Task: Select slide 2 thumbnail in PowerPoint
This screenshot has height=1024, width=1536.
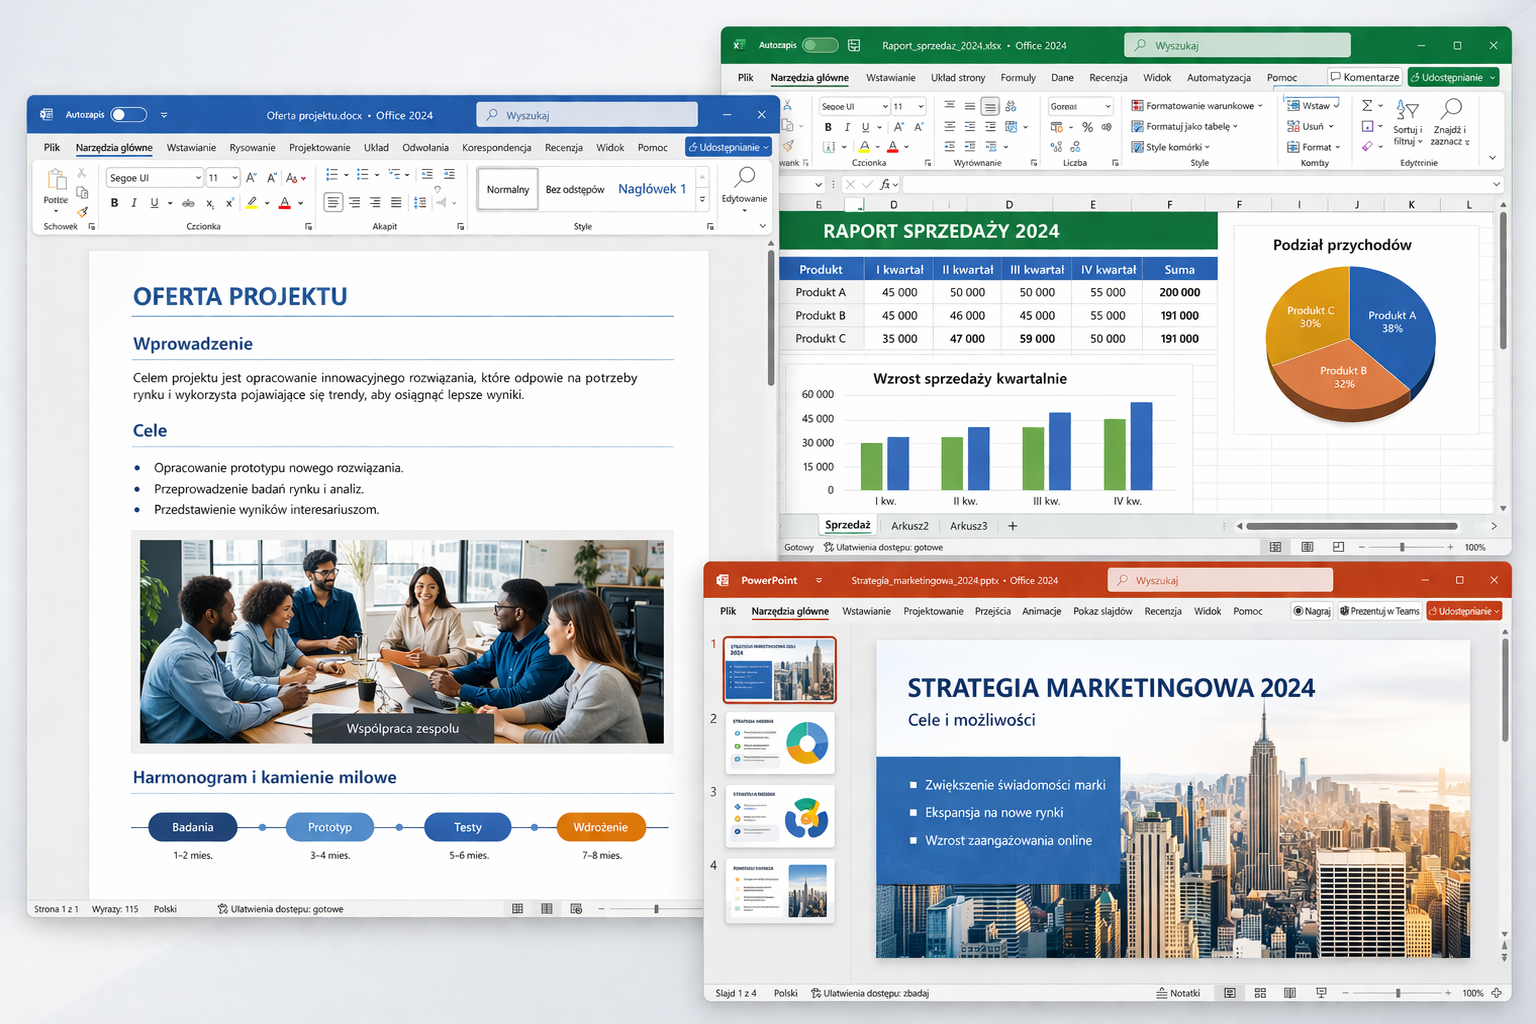Action: (x=780, y=743)
